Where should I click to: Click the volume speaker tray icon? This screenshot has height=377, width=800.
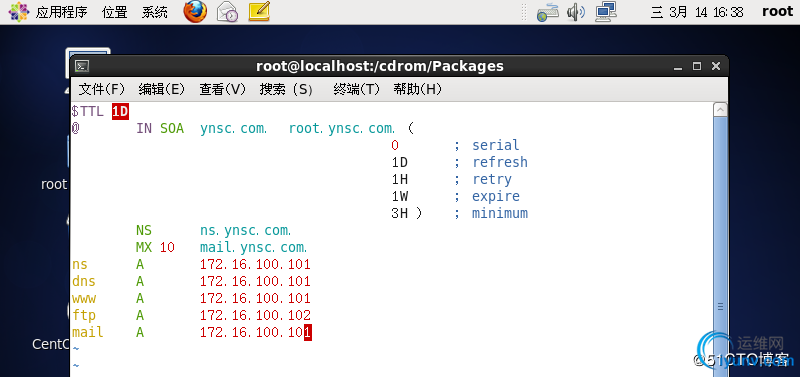pos(576,12)
